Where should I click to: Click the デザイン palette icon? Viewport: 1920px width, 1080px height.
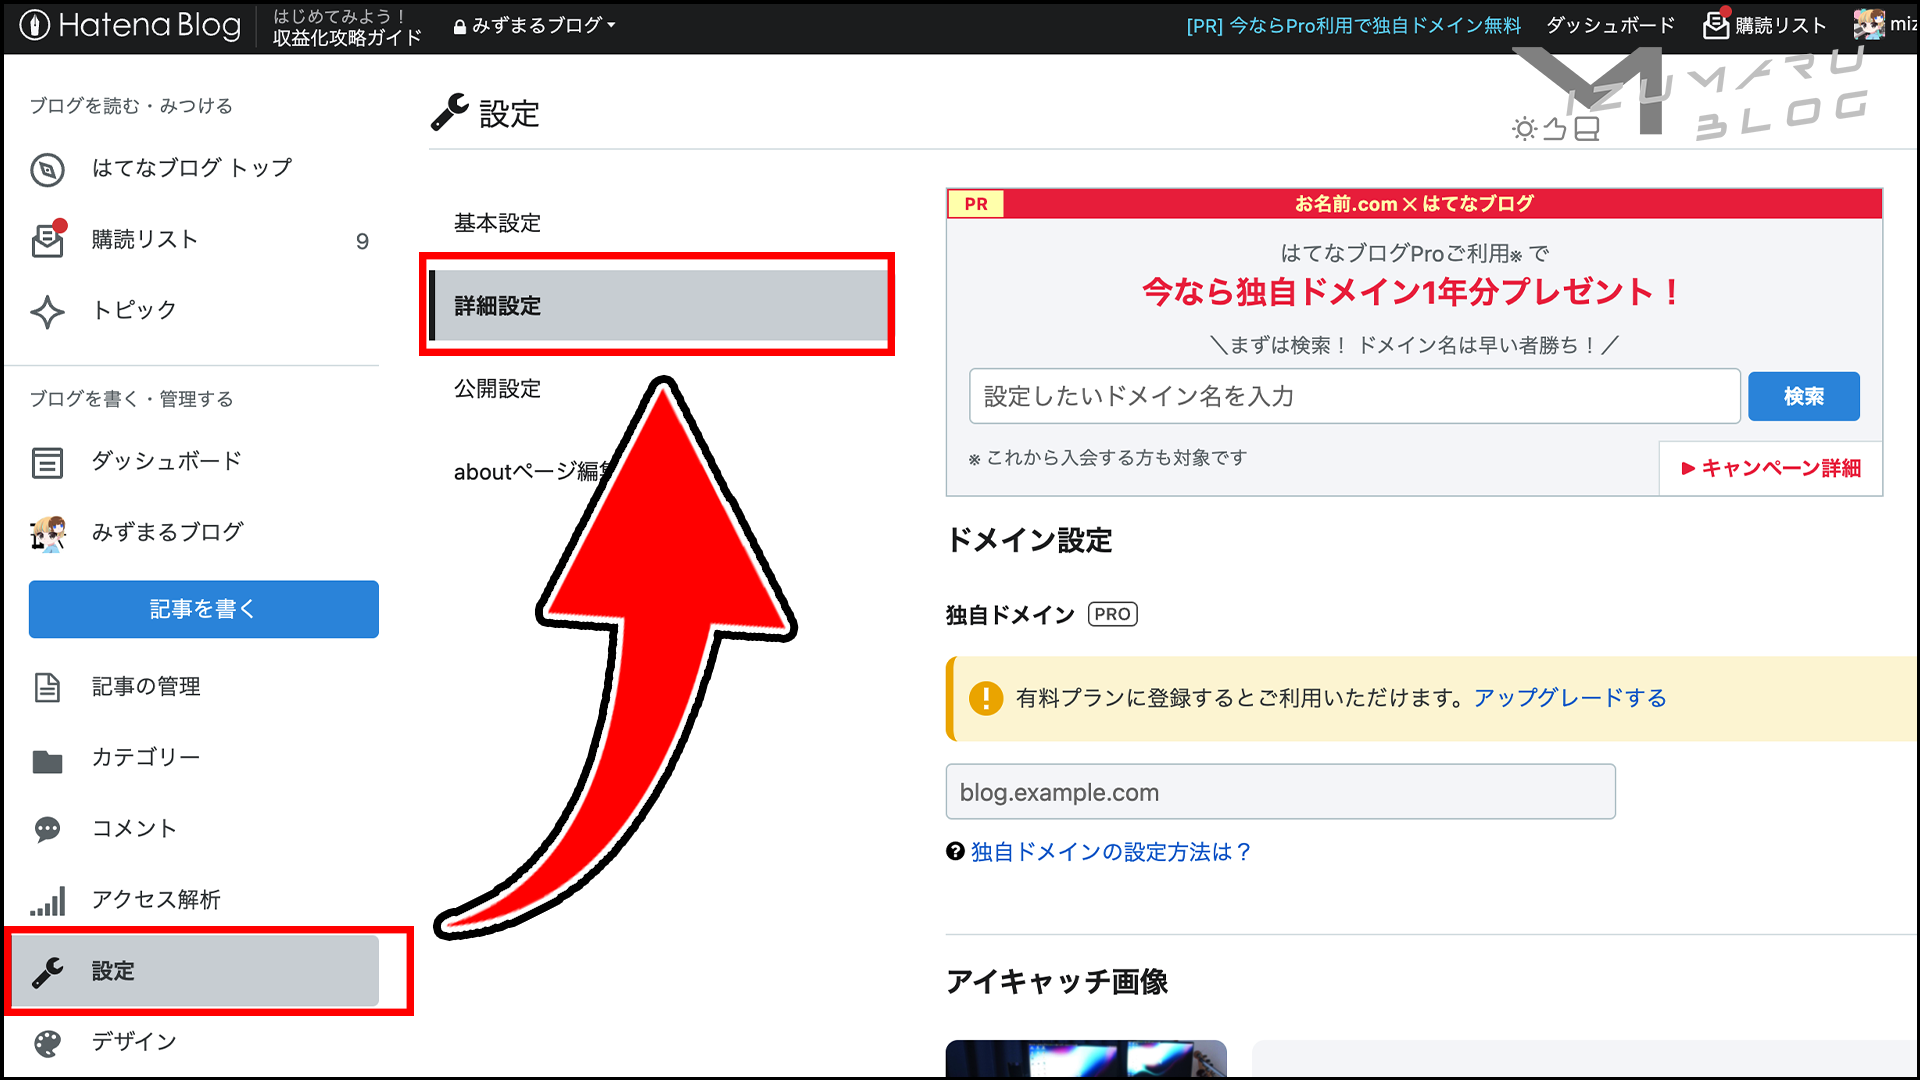coord(47,1043)
